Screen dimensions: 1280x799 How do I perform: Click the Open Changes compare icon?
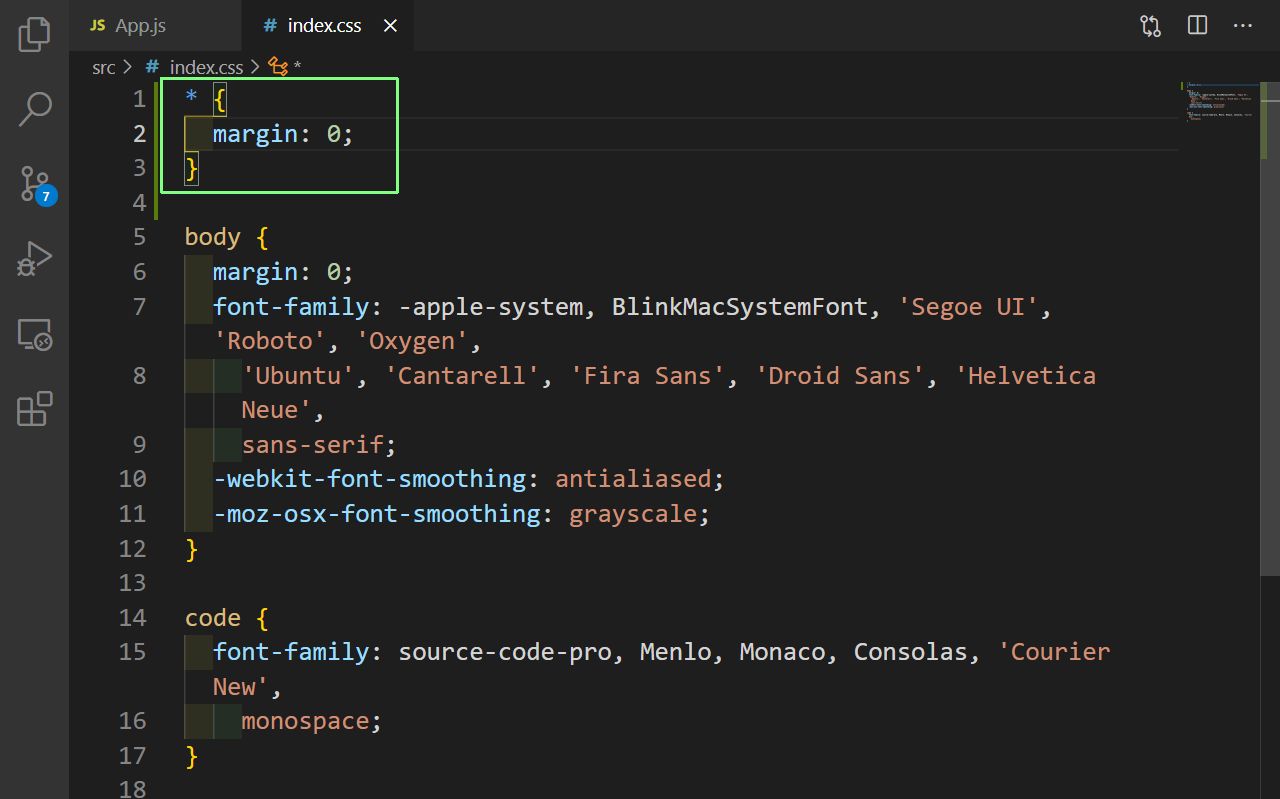click(1151, 26)
